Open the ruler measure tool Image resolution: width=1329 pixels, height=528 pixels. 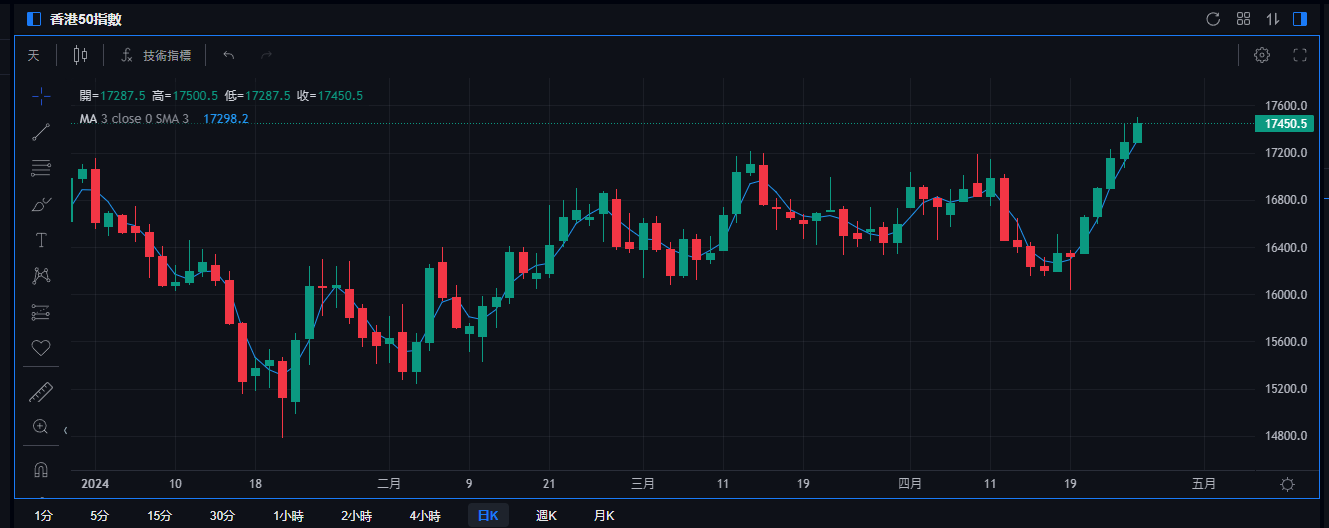coord(41,391)
